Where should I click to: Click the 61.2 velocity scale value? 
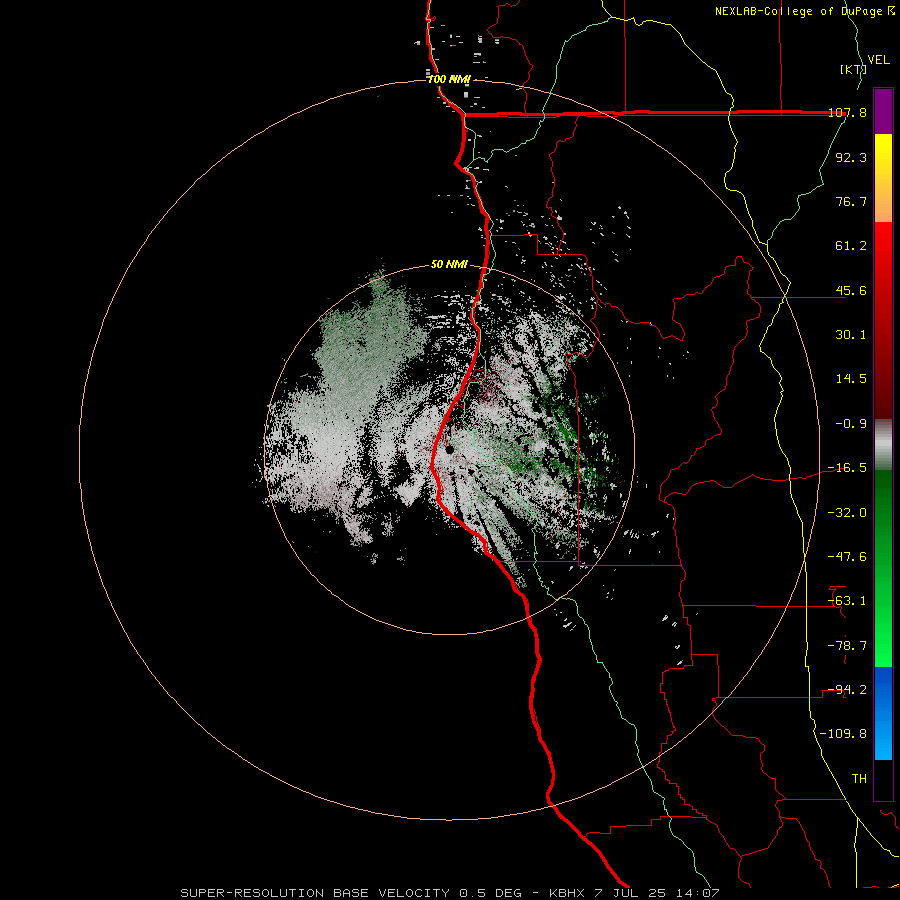(851, 246)
